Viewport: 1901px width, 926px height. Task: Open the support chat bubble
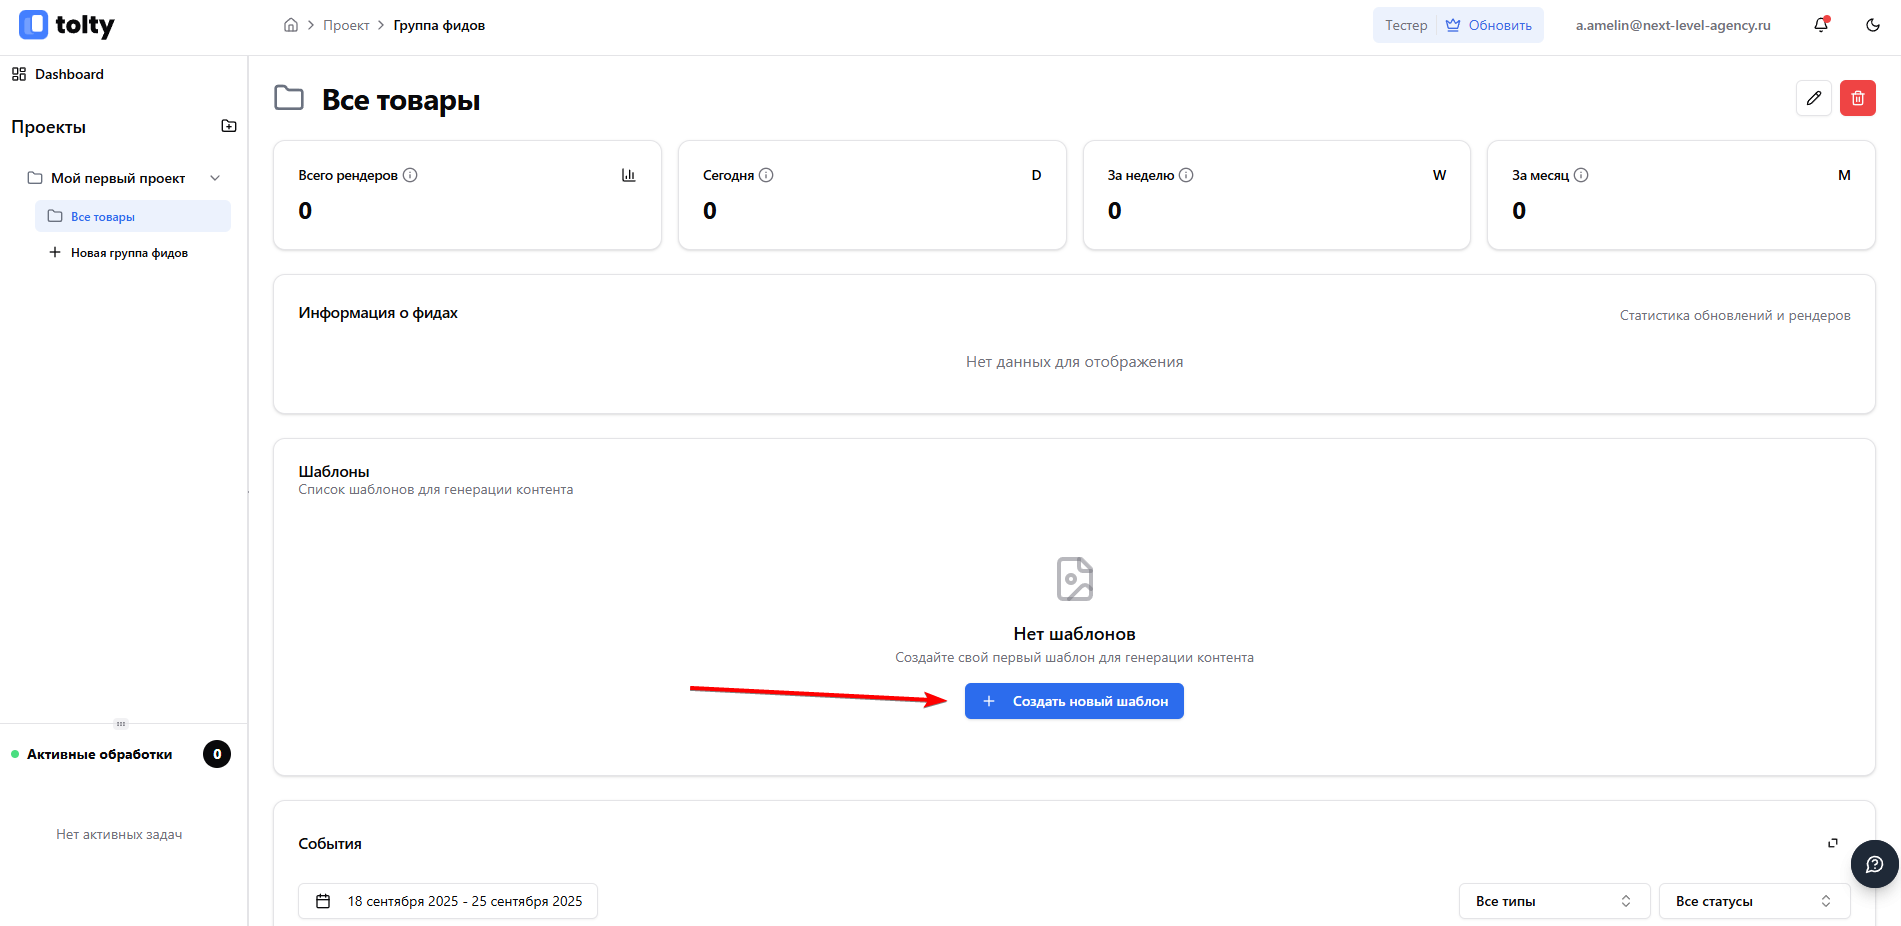coord(1875,864)
